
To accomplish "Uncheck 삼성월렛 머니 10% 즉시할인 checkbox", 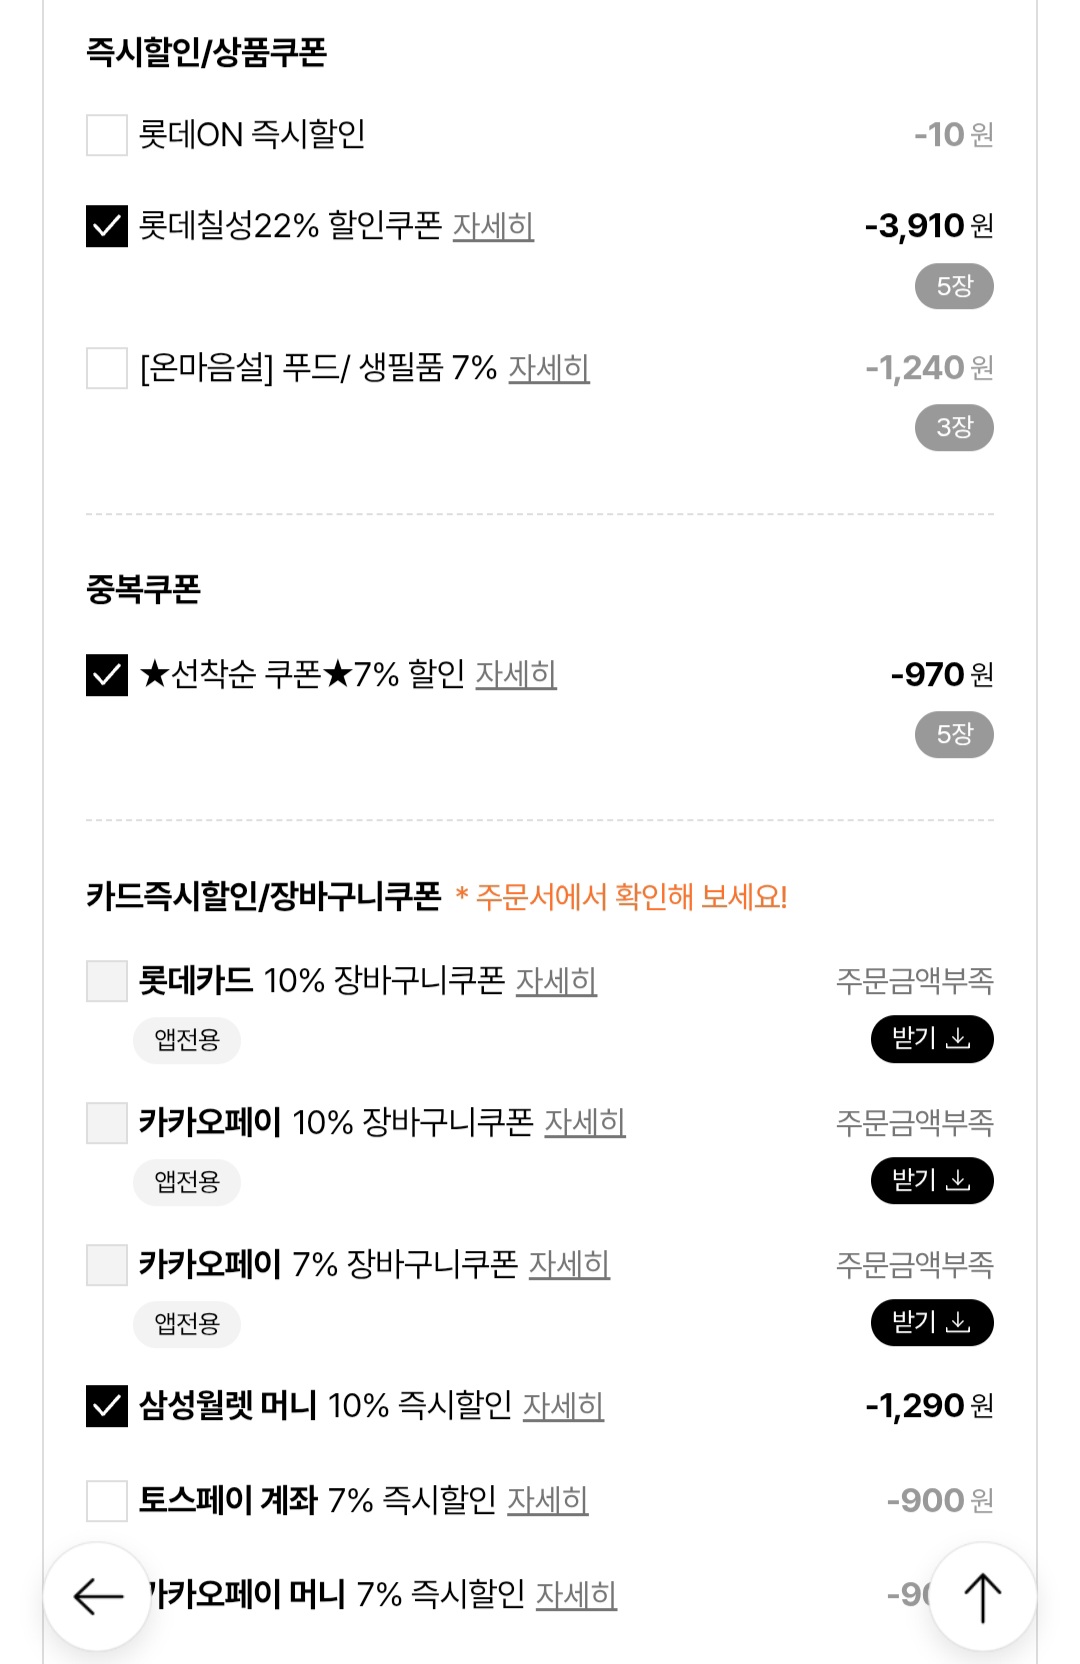I will 107,1406.
